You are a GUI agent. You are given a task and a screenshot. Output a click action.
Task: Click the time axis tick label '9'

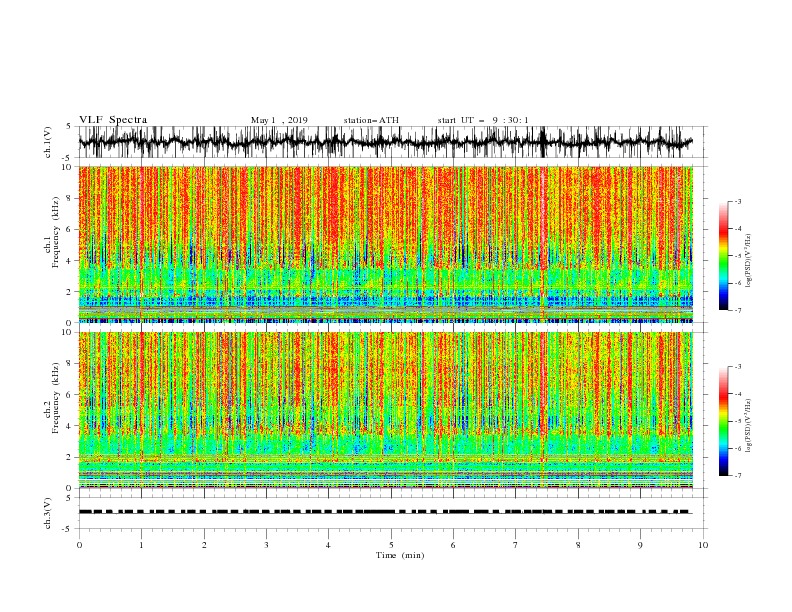(640, 545)
